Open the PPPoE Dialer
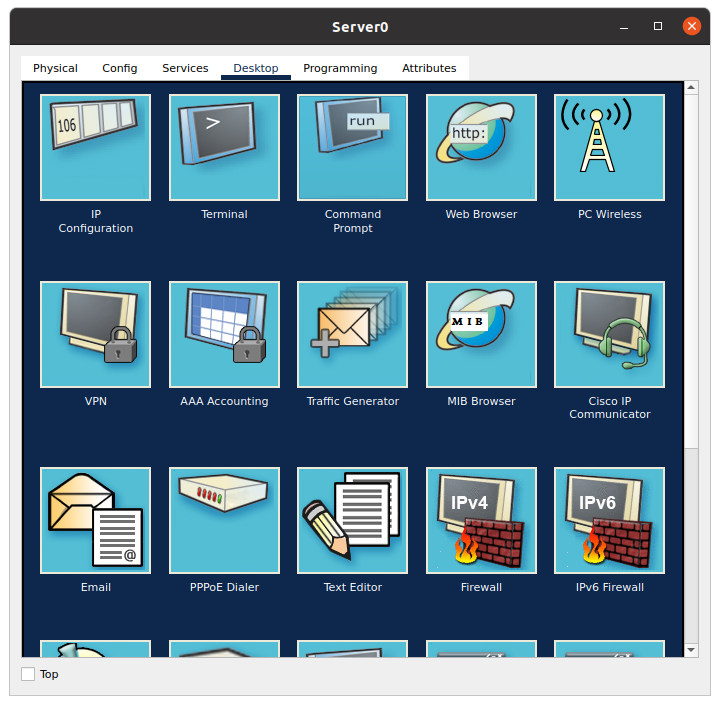 pos(224,520)
